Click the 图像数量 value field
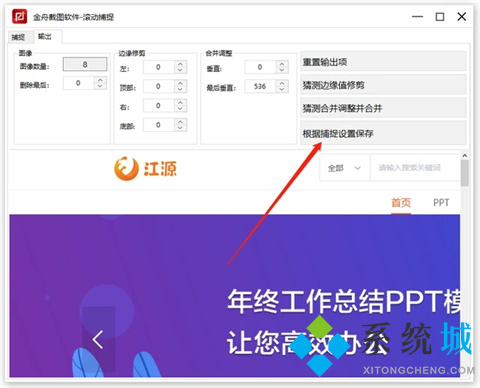Screen dimensions: 480x388 click(x=85, y=64)
